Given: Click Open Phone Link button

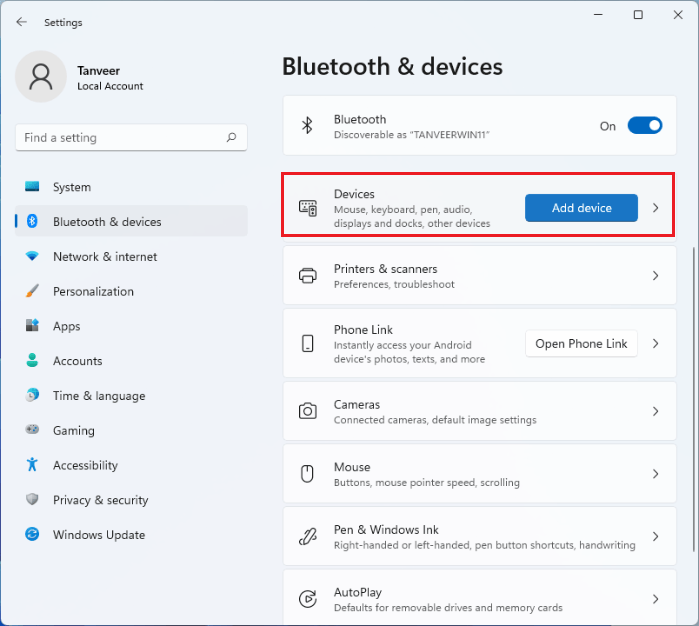Looking at the screenshot, I should click(581, 344).
